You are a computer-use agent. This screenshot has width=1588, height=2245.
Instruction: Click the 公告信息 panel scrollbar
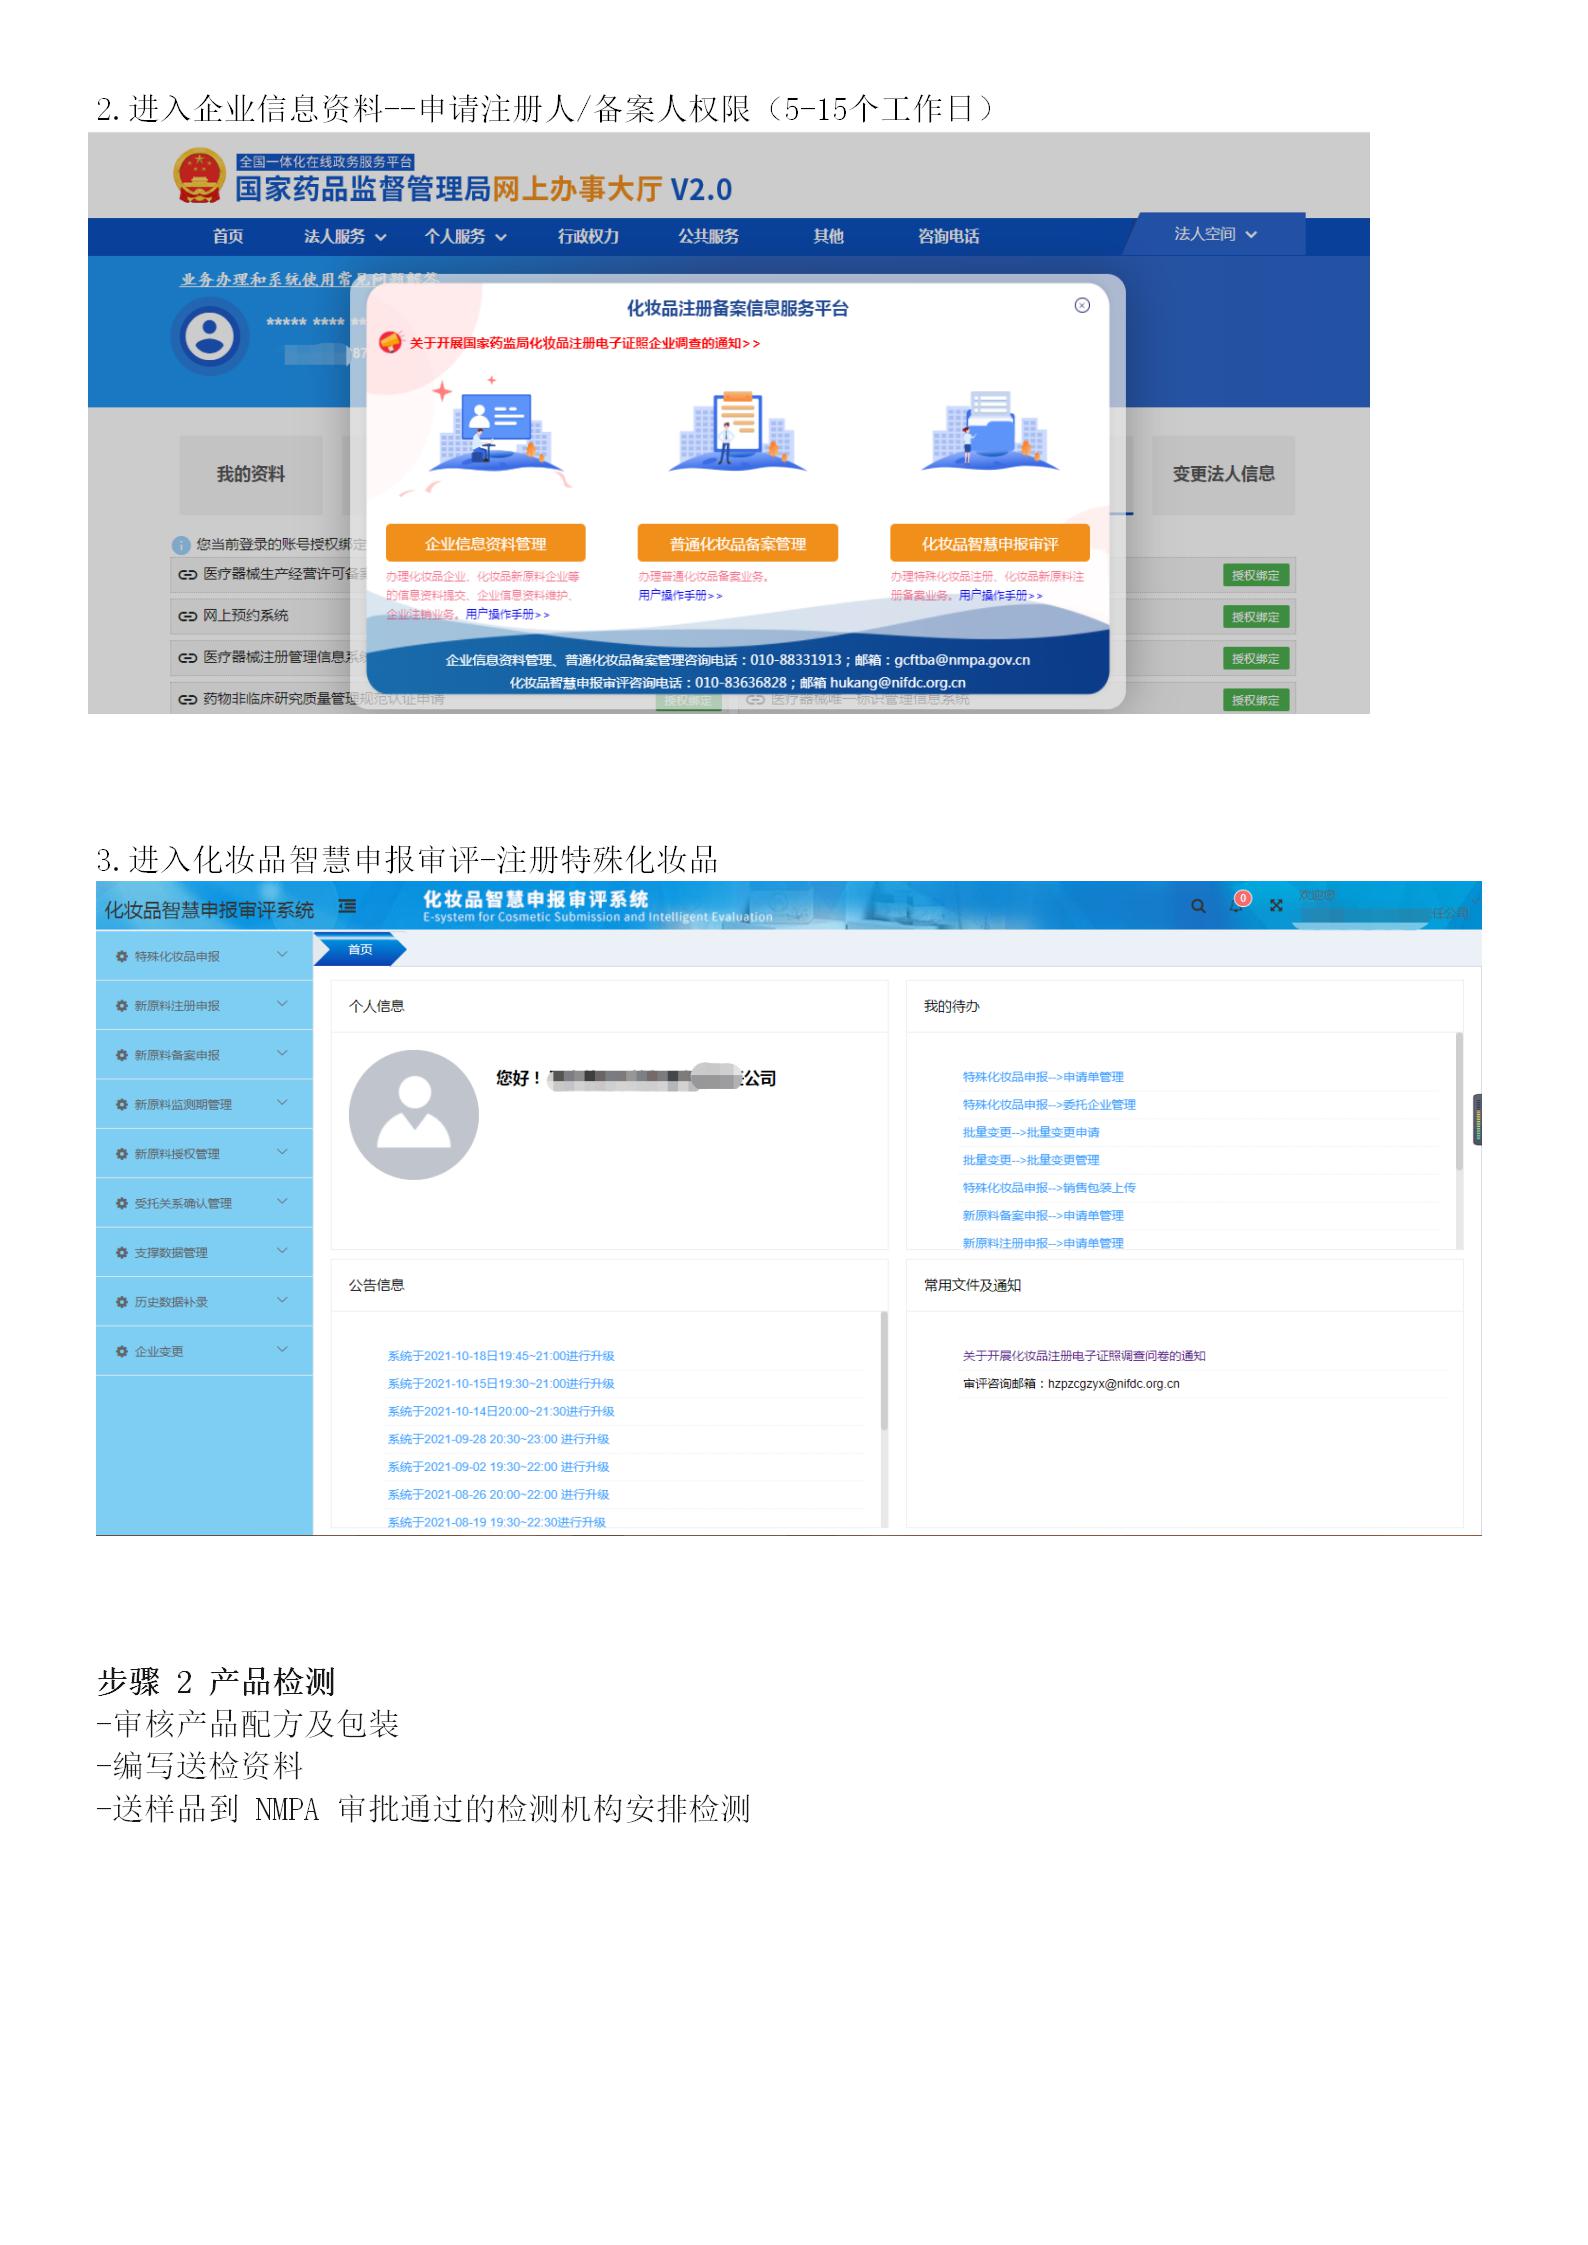pyautogui.click(x=883, y=1370)
